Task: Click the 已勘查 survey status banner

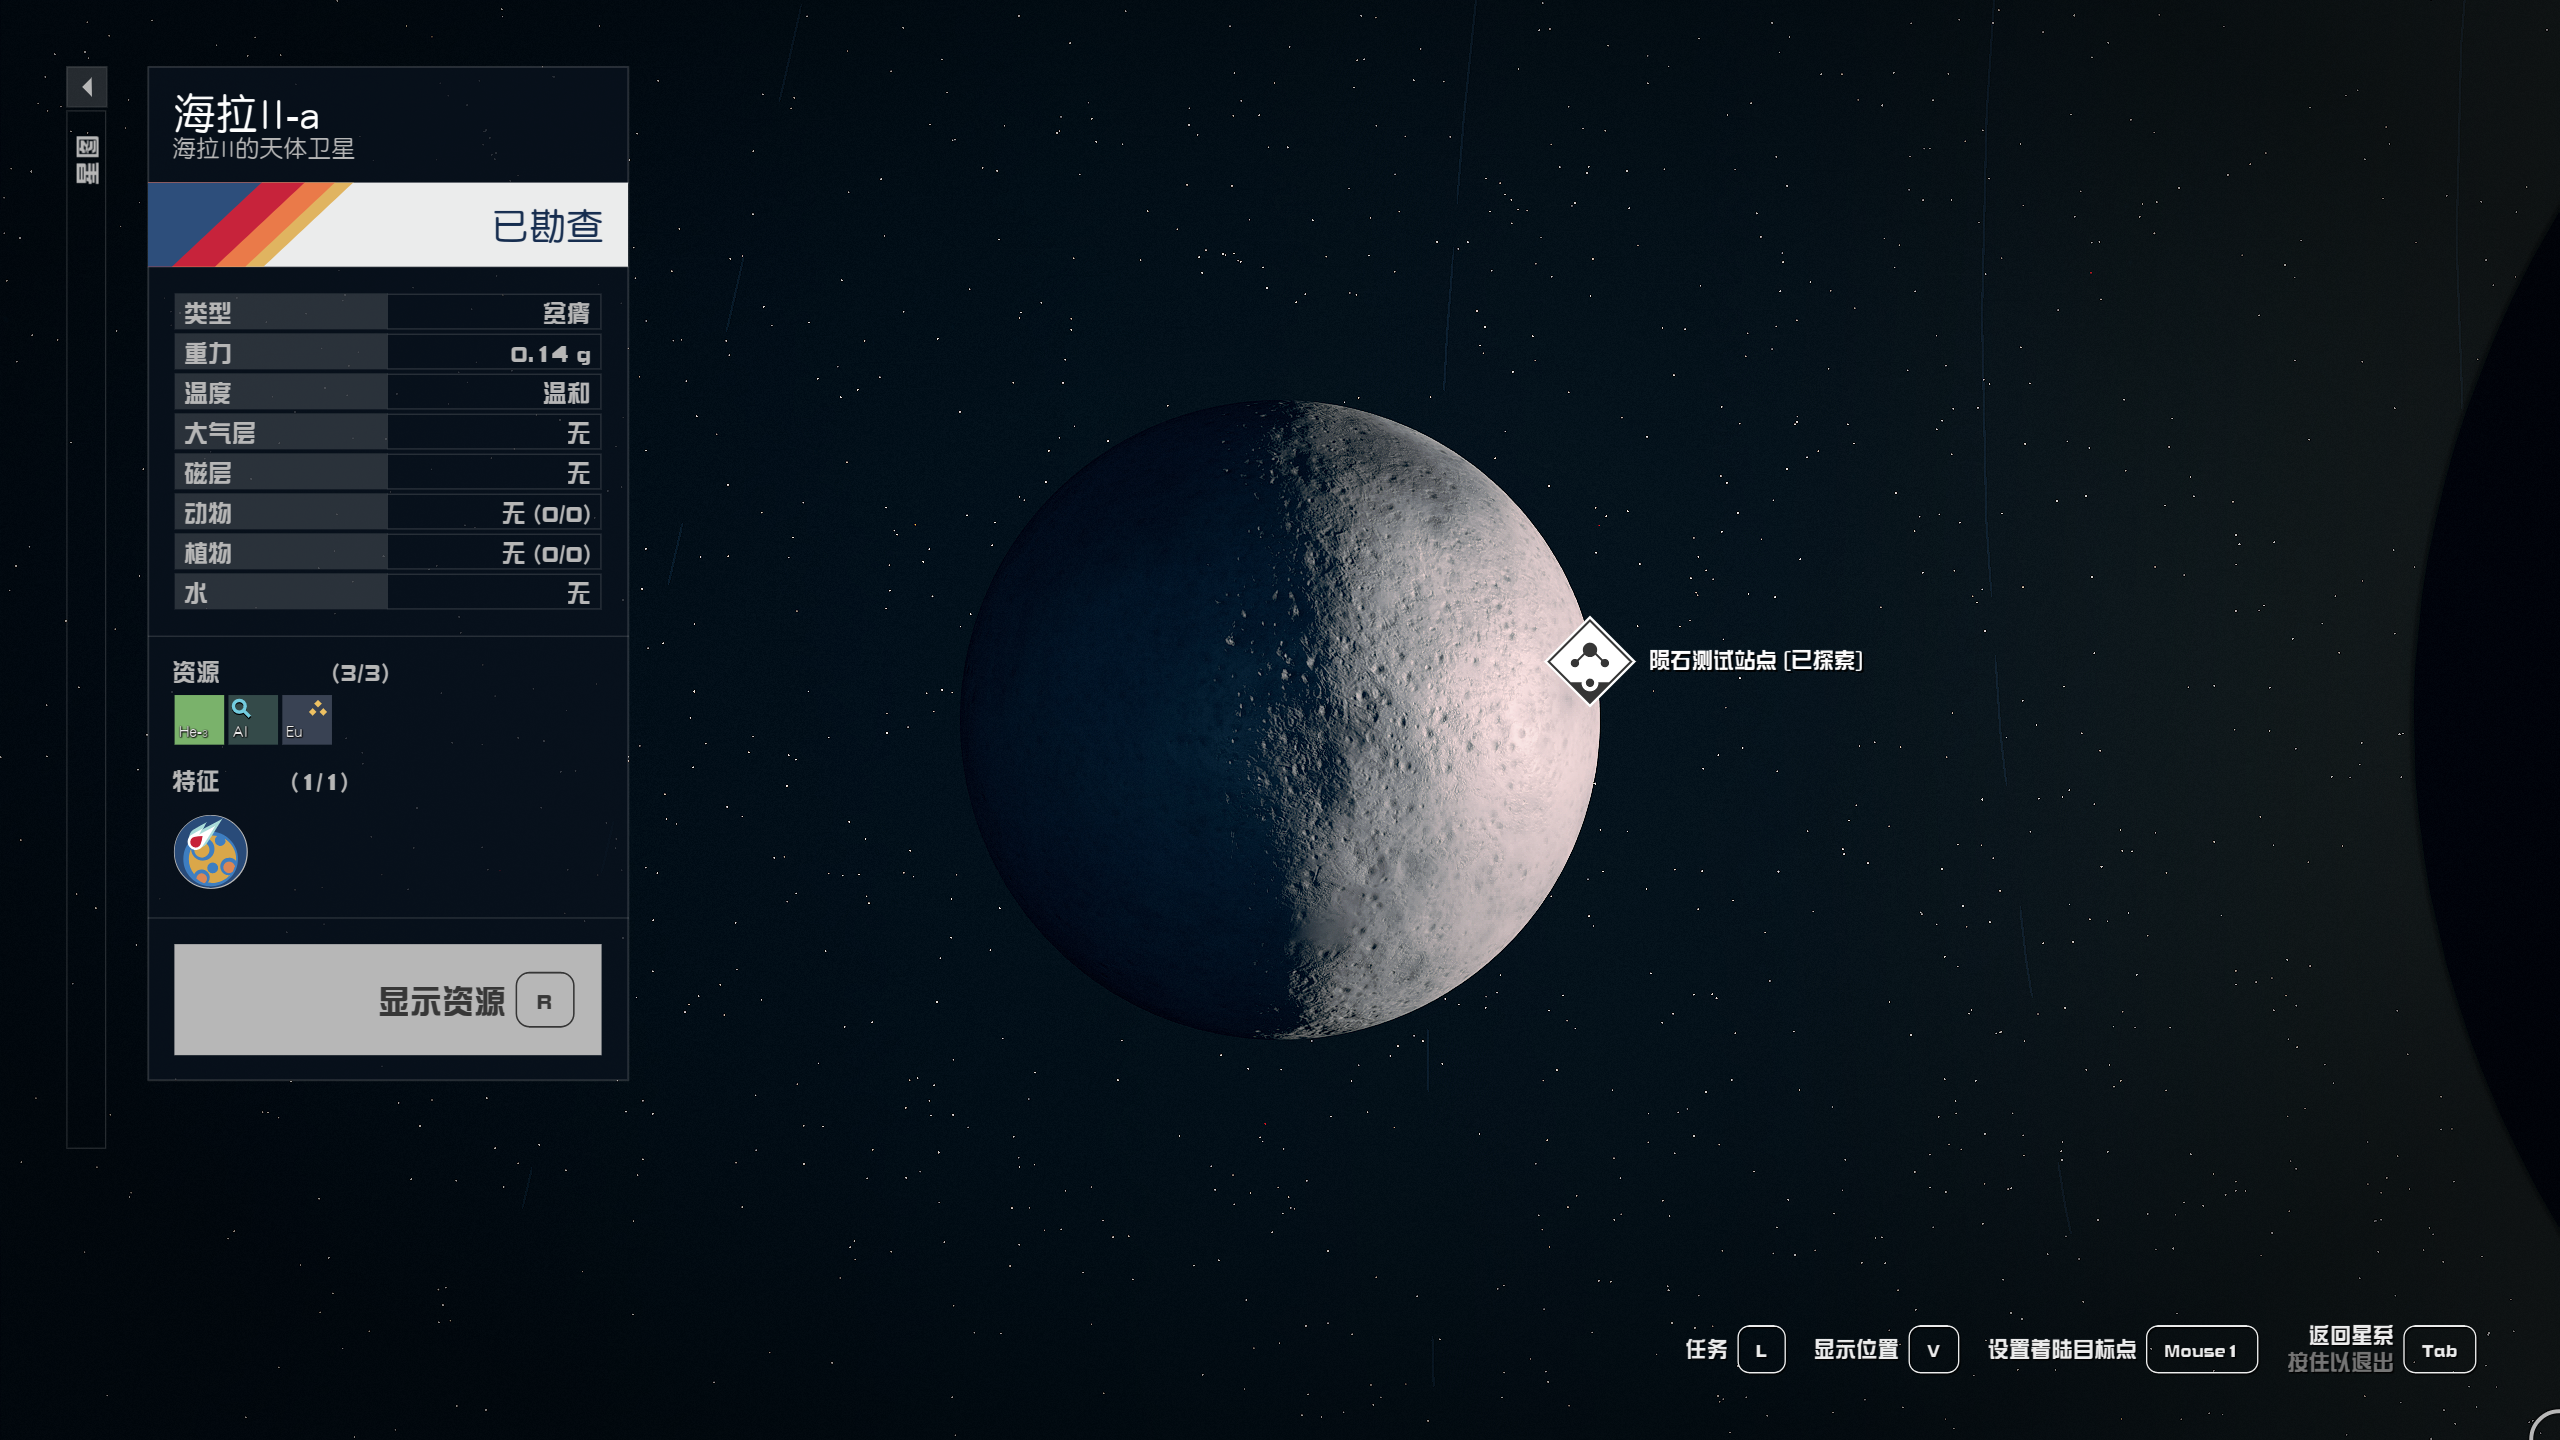Action: [x=388, y=224]
